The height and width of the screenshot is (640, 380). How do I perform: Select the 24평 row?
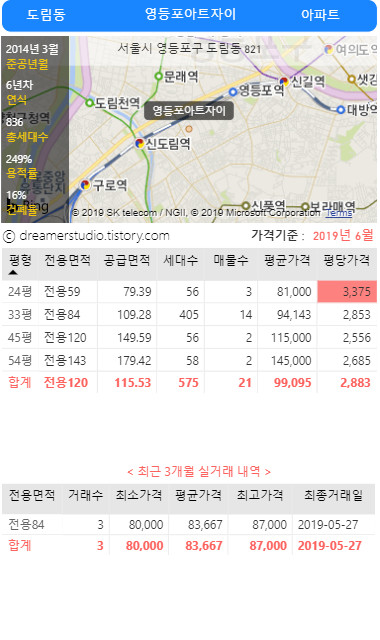point(189,291)
